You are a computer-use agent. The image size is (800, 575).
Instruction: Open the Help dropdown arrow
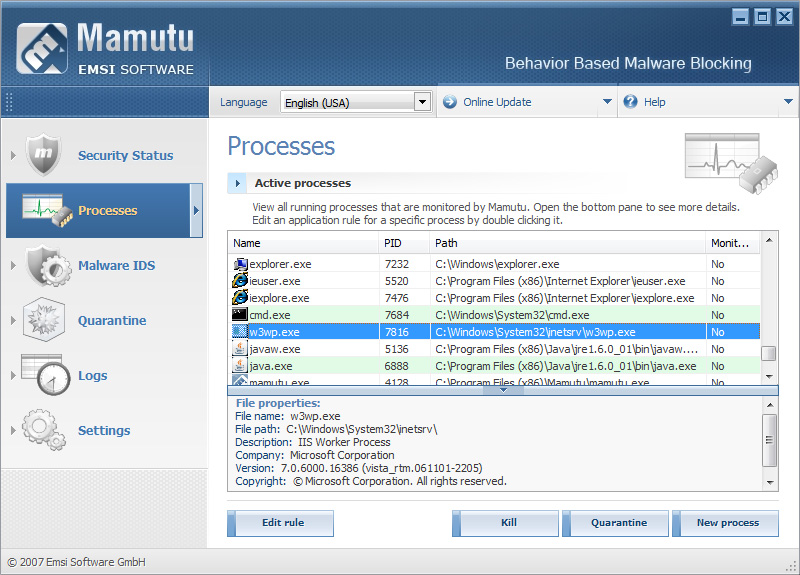click(788, 102)
